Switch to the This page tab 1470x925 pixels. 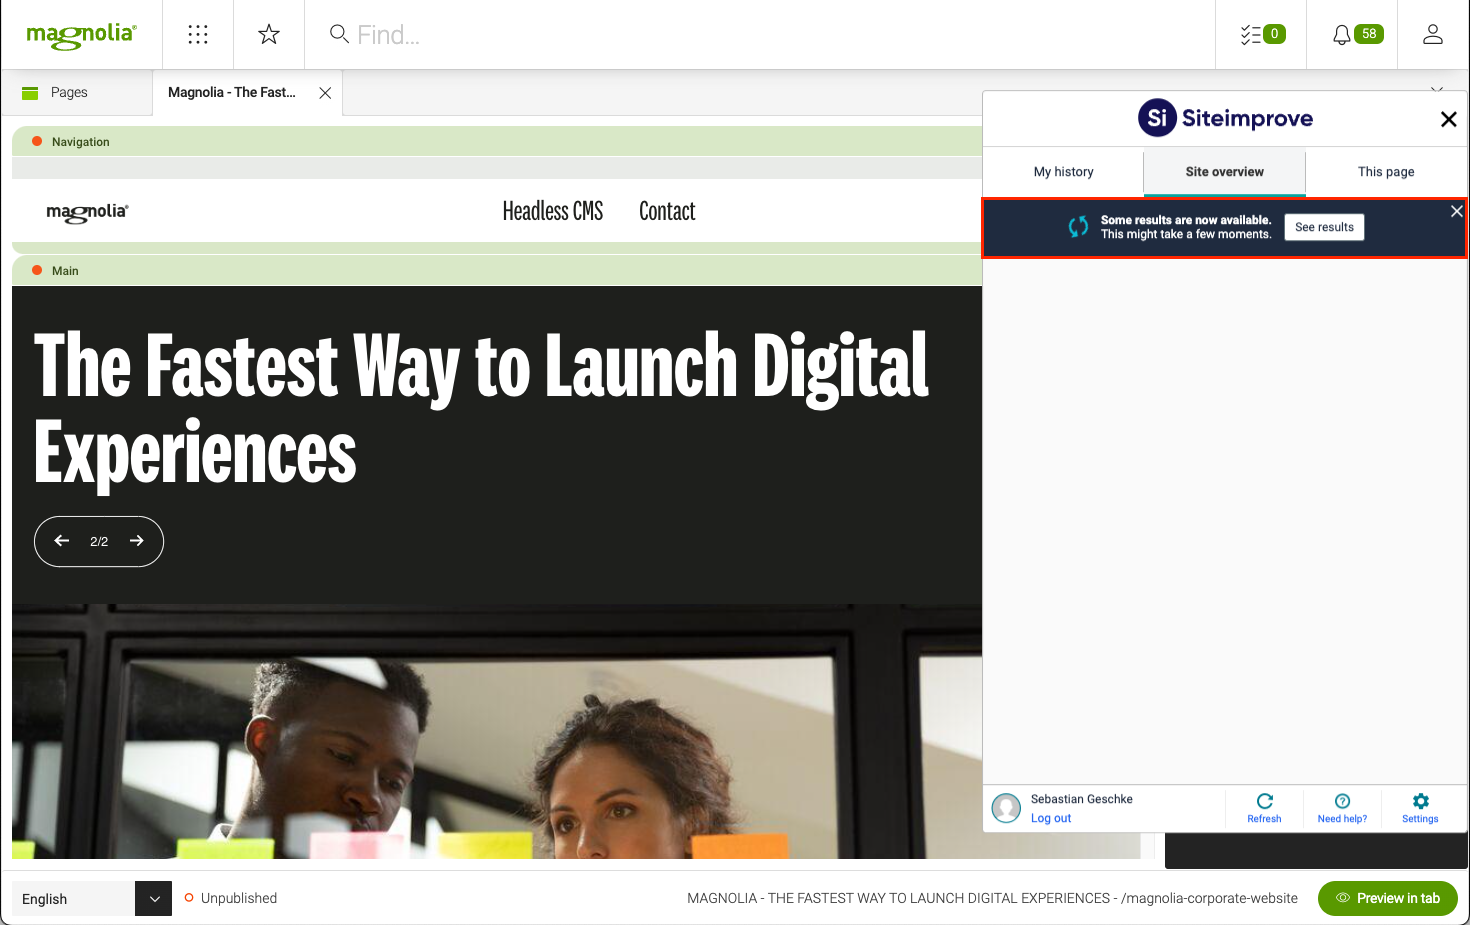point(1385,172)
